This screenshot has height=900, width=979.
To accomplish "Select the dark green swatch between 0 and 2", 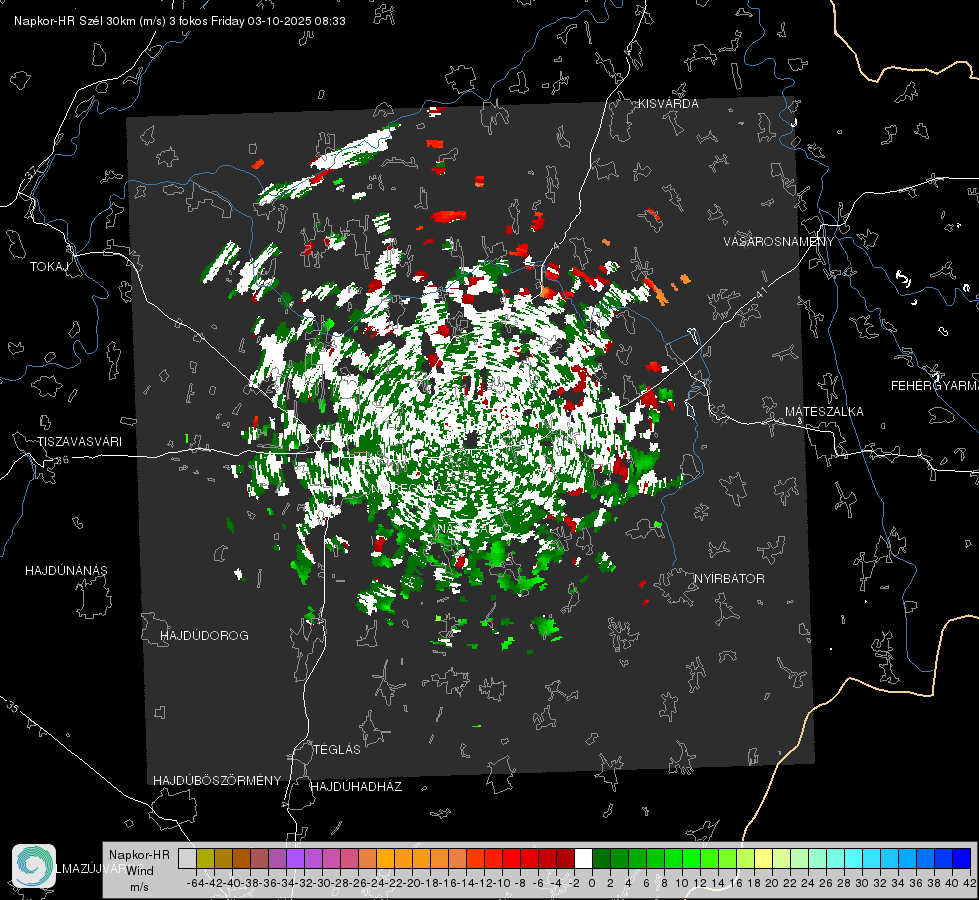I will [x=601, y=858].
